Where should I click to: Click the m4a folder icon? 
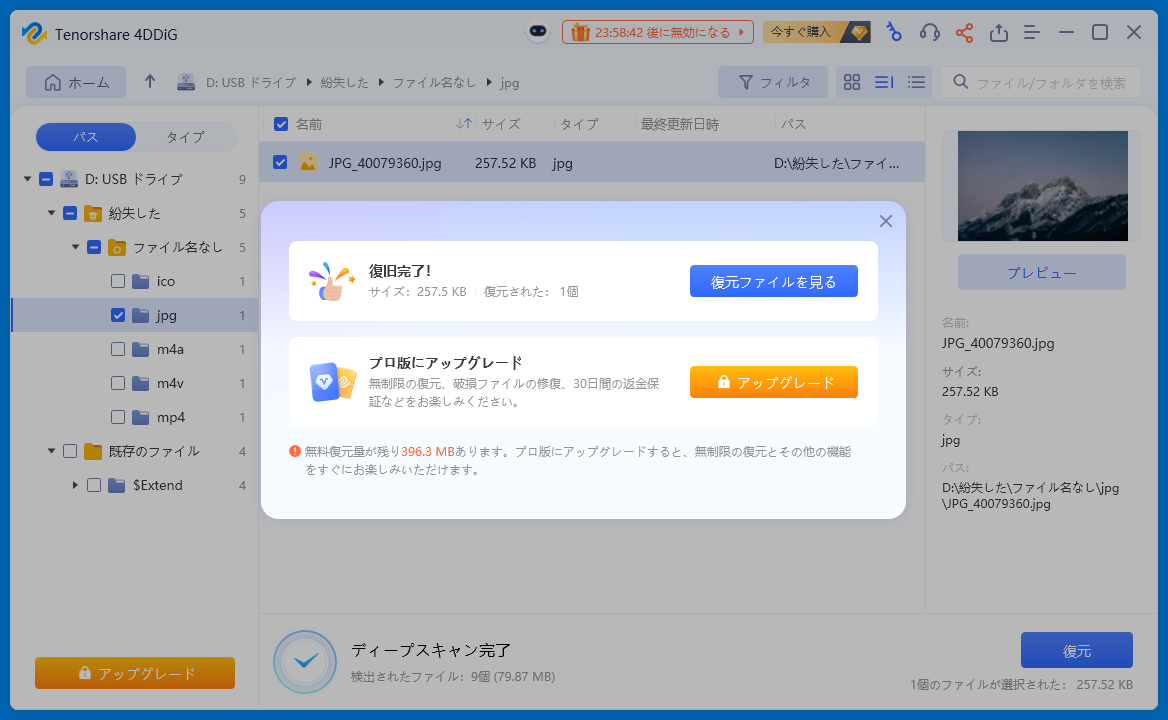point(141,349)
